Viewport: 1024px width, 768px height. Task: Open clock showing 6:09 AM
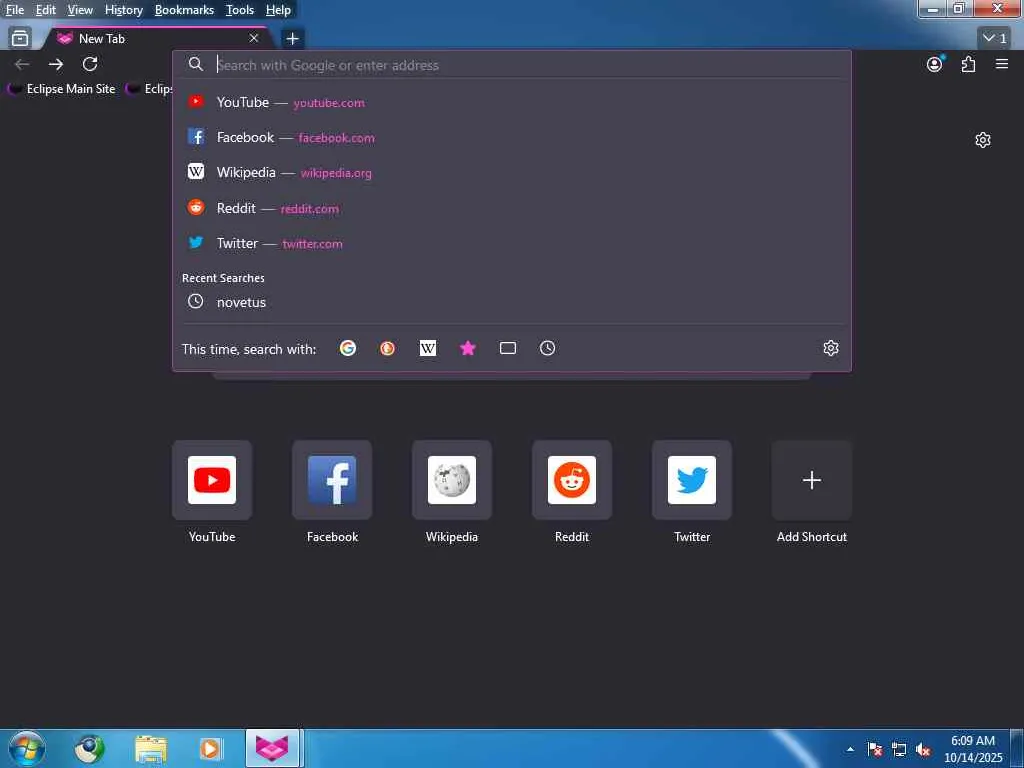pyautogui.click(x=972, y=748)
